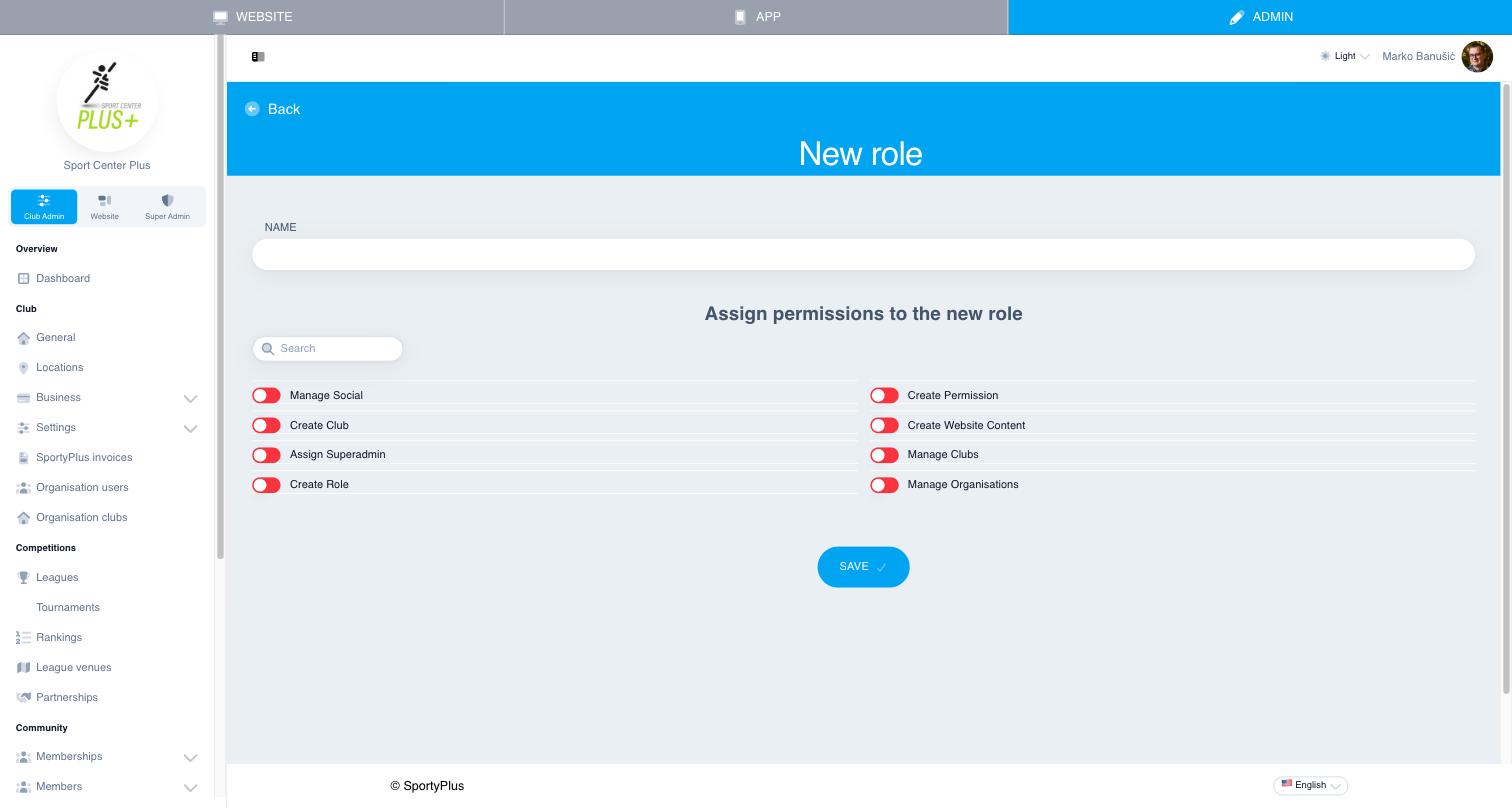This screenshot has height=808, width=1512.
Task: Enable the Manage Organisations toggle
Action: coord(884,485)
